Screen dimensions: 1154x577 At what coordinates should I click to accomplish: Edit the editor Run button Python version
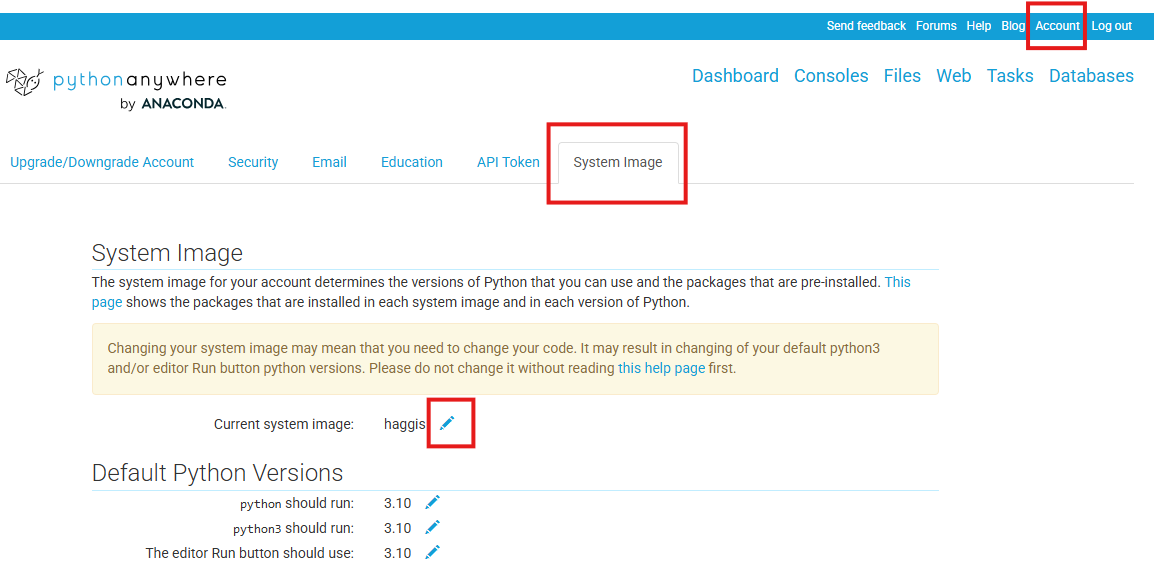pos(433,551)
